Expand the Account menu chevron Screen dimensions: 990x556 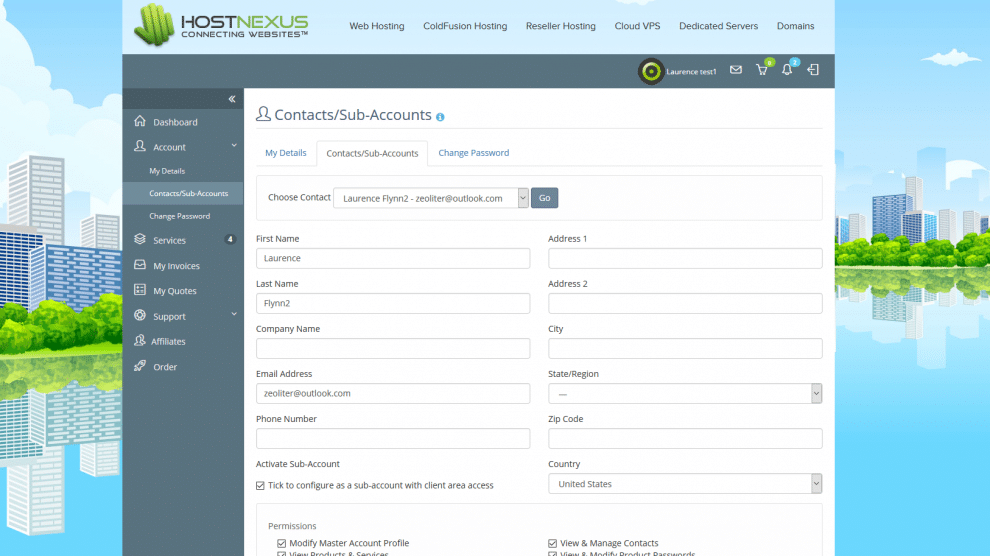(x=234, y=146)
